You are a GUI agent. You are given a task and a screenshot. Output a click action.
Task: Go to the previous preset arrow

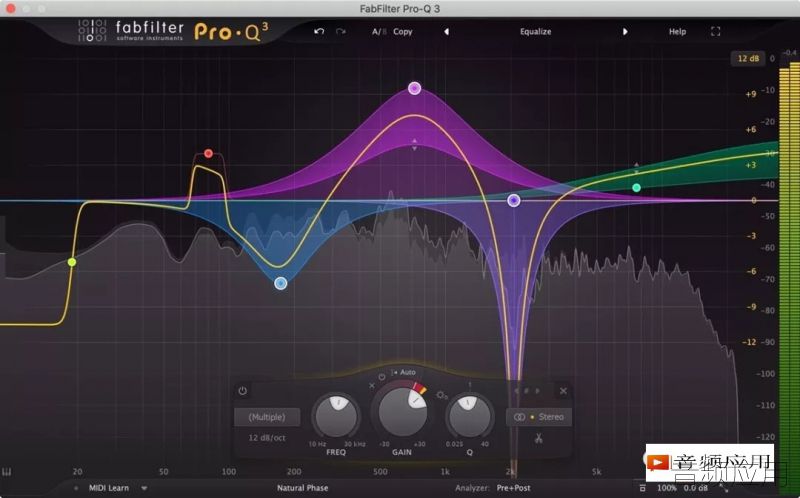(x=446, y=32)
